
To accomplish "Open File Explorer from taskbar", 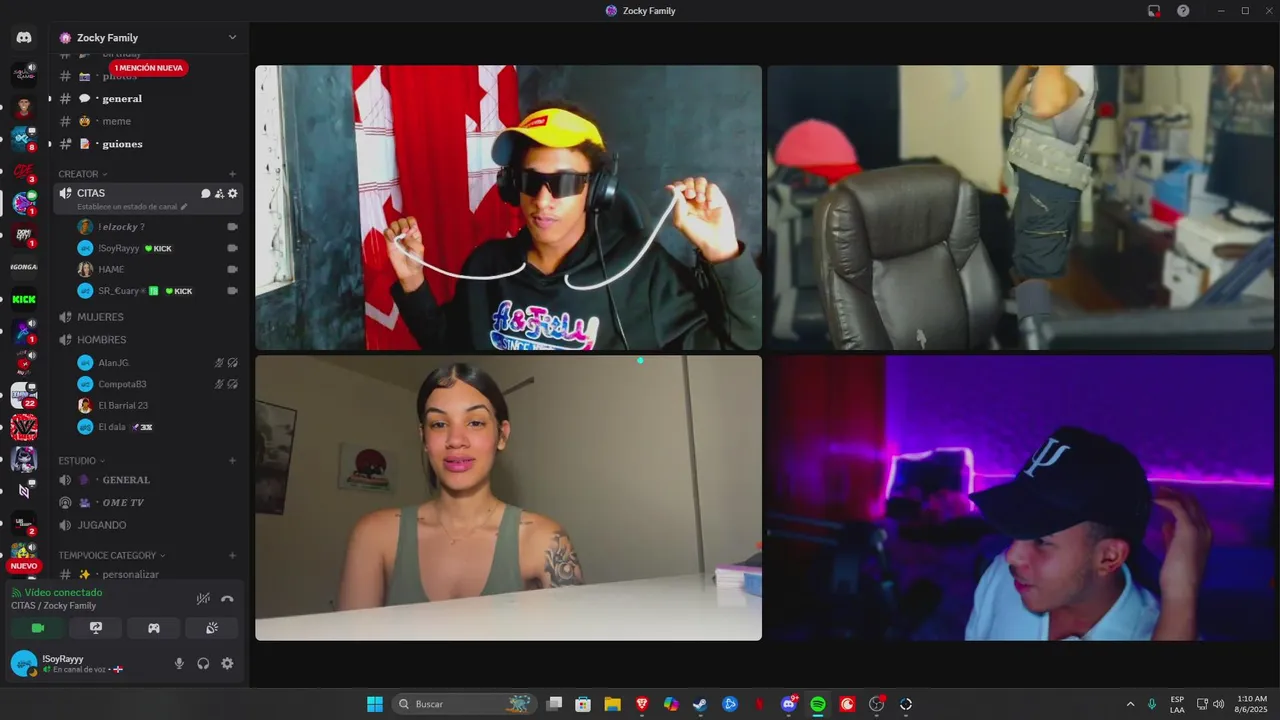I will click(612, 704).
